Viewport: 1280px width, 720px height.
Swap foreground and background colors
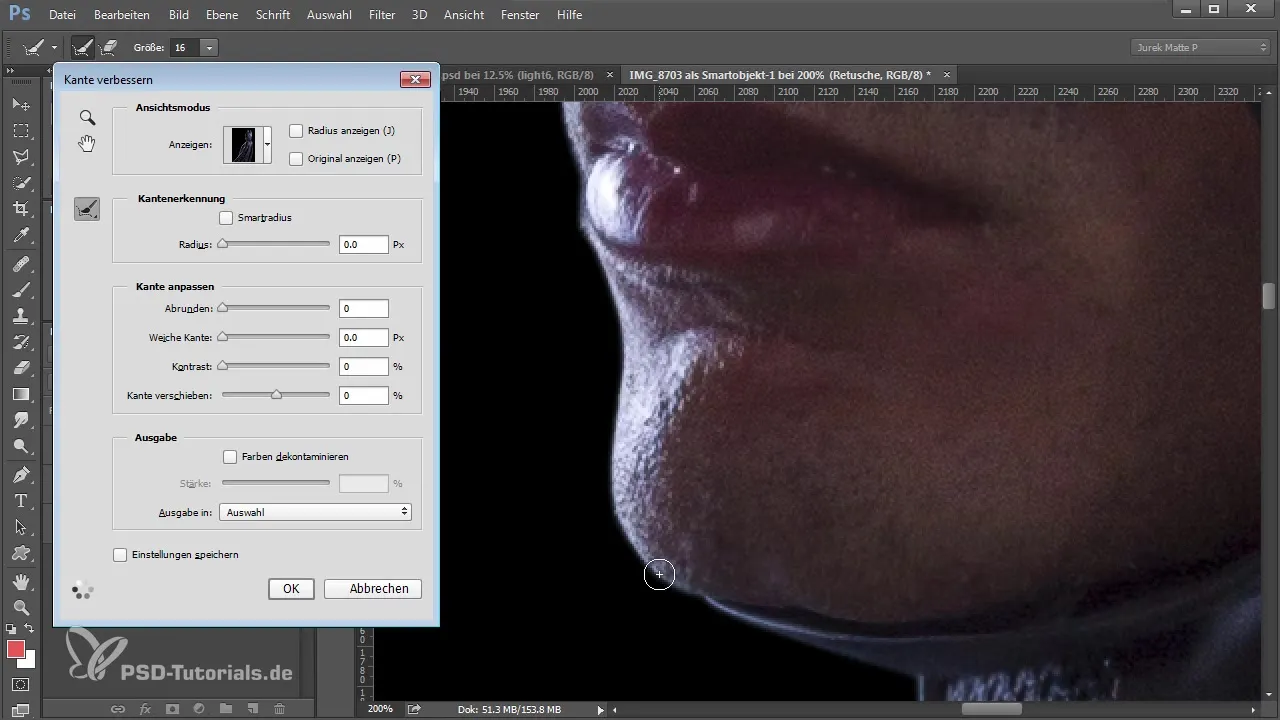click(x=30, y=628)
